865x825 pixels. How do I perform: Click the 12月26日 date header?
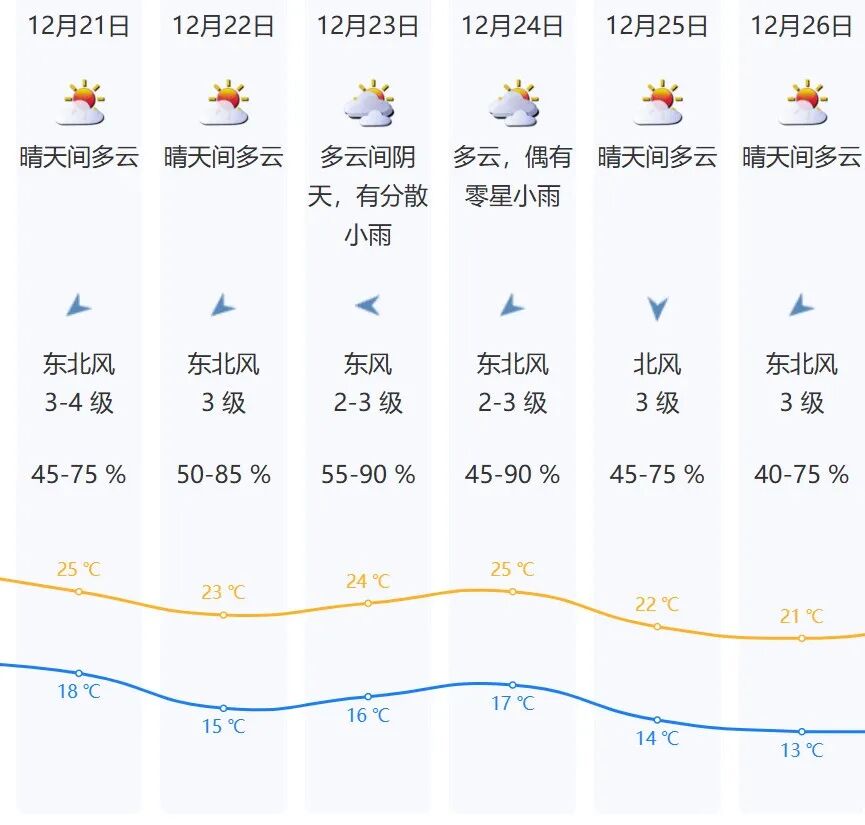pos(802,26)
